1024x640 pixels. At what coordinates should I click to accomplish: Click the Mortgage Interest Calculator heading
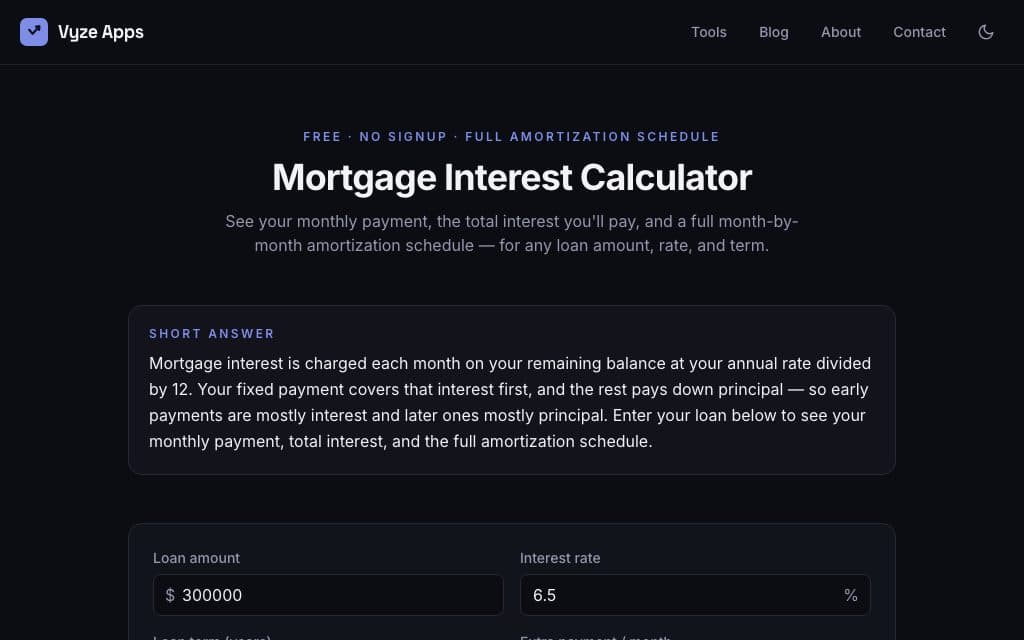pos(512,177)
